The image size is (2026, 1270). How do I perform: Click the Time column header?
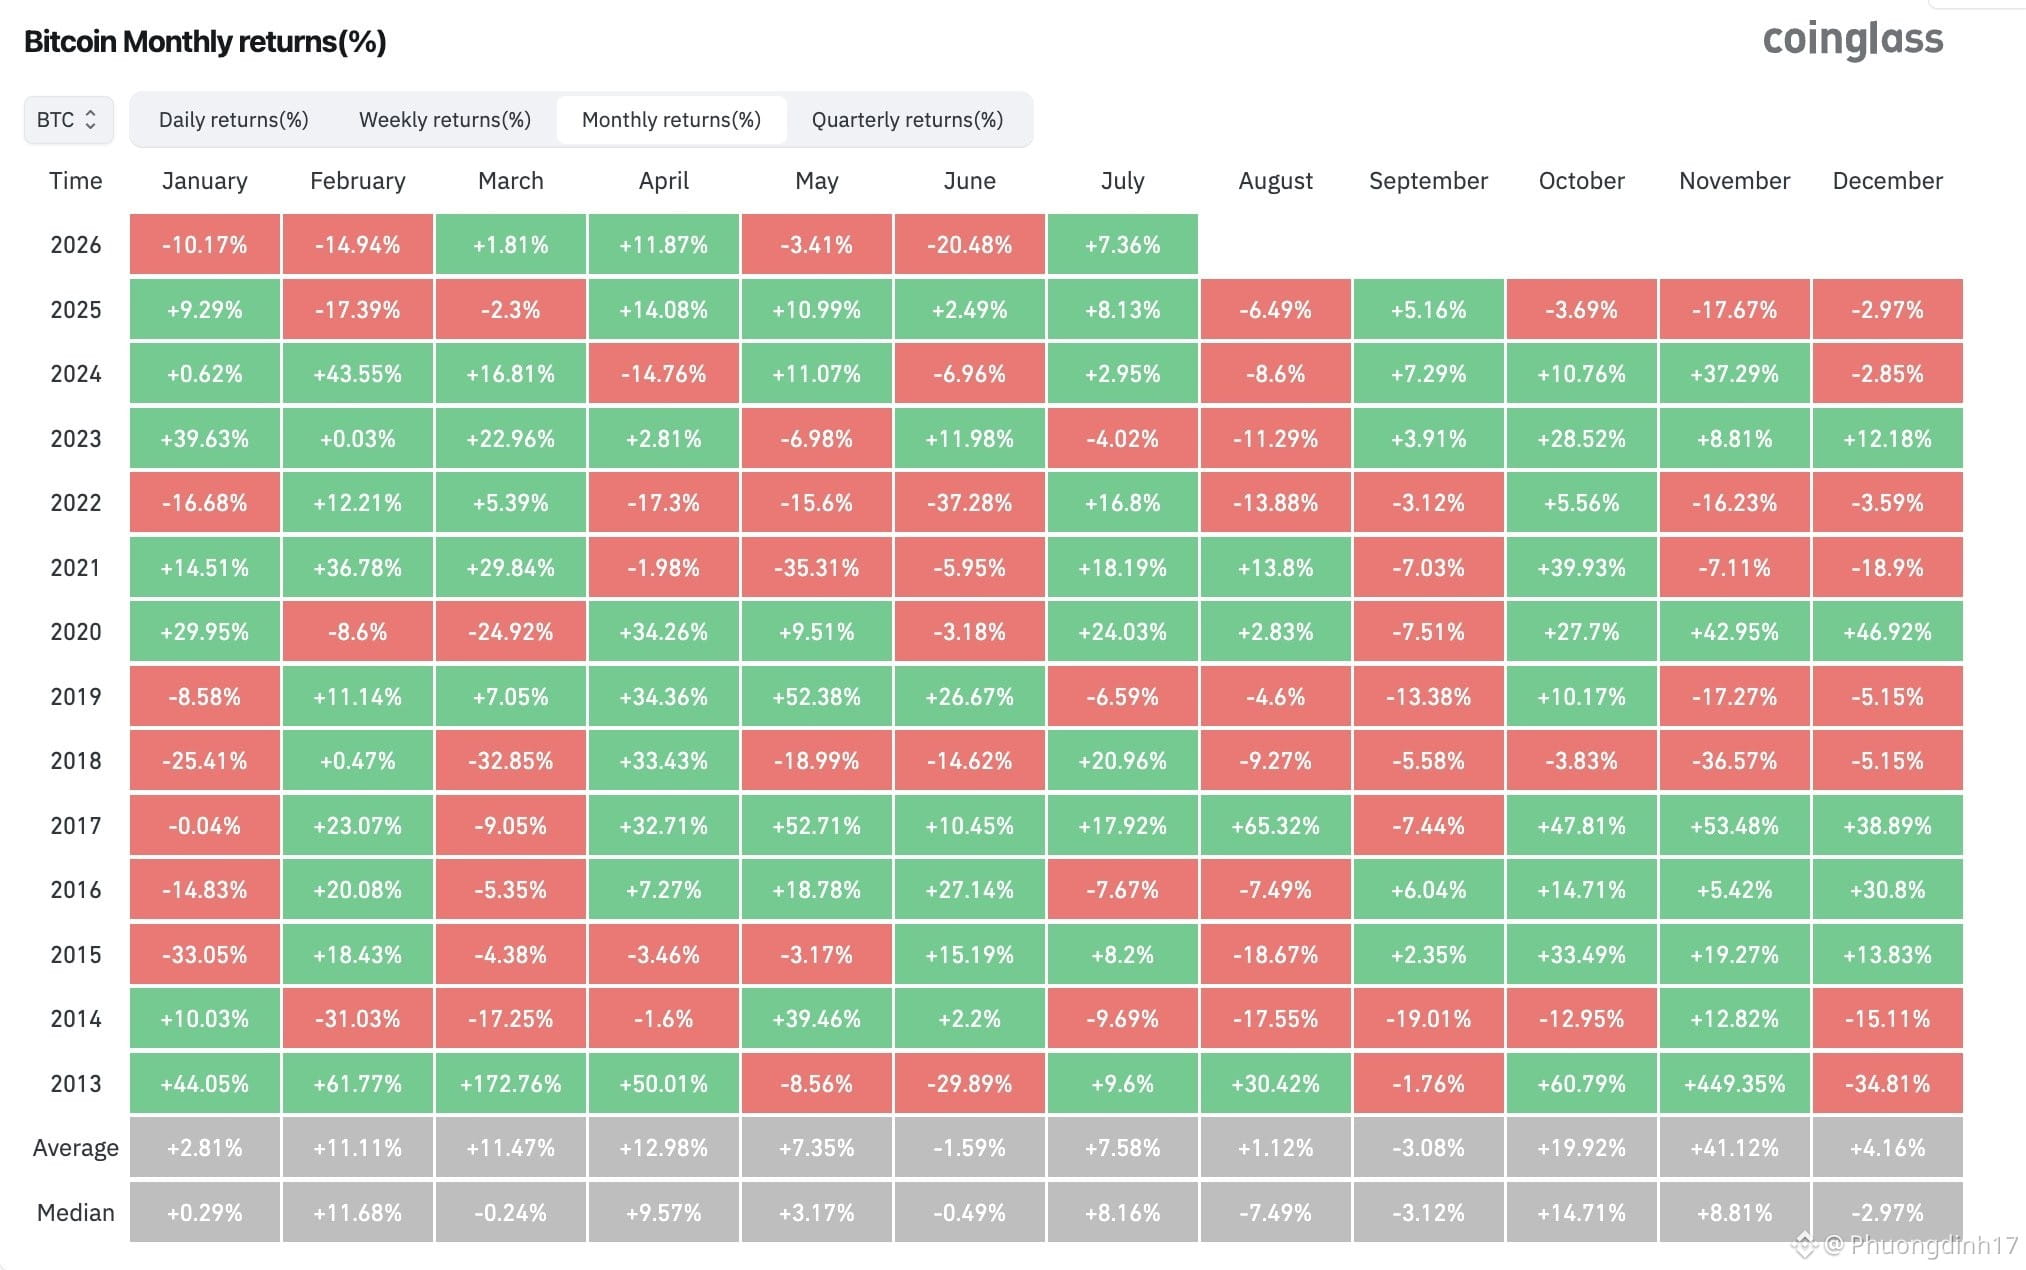pyautogui.click(x=76, y=181)
